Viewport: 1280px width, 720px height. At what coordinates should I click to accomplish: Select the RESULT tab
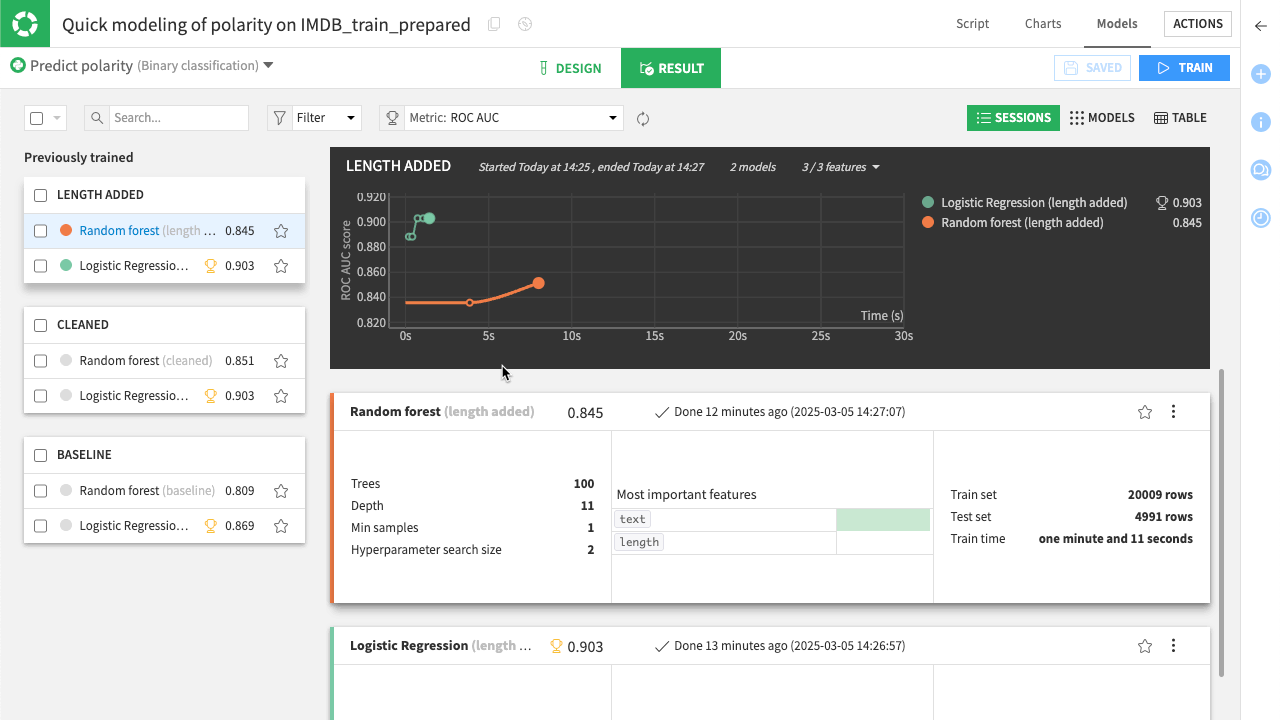click(671, 68)
